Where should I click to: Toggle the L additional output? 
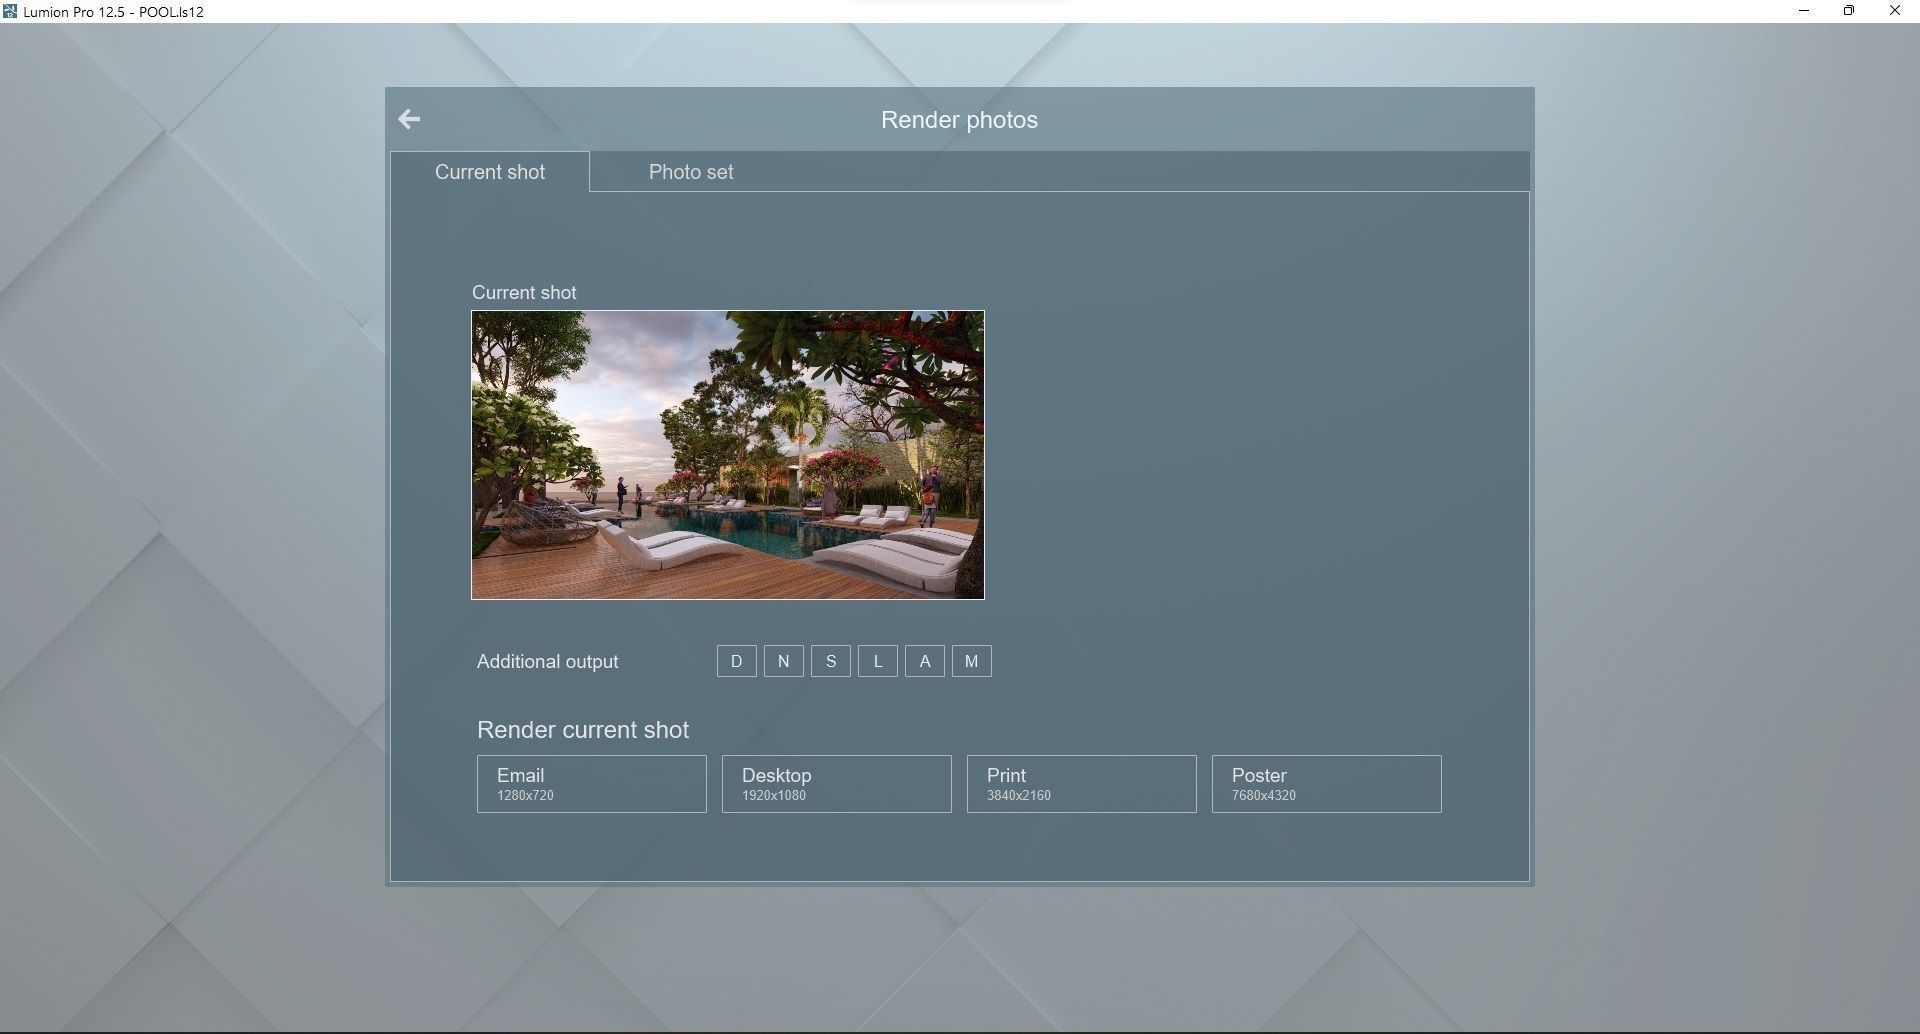point(878,661)
